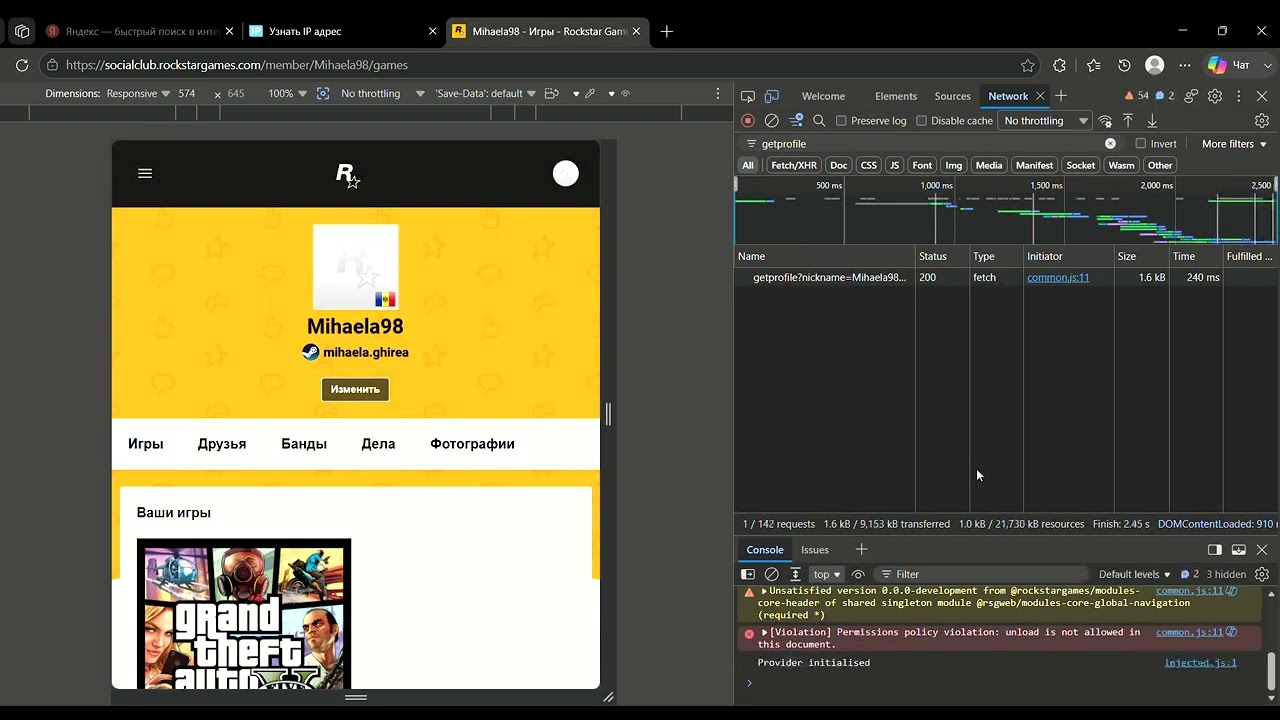
Task: Check the Invert filter checkbox
Action: click(1140, 144)
